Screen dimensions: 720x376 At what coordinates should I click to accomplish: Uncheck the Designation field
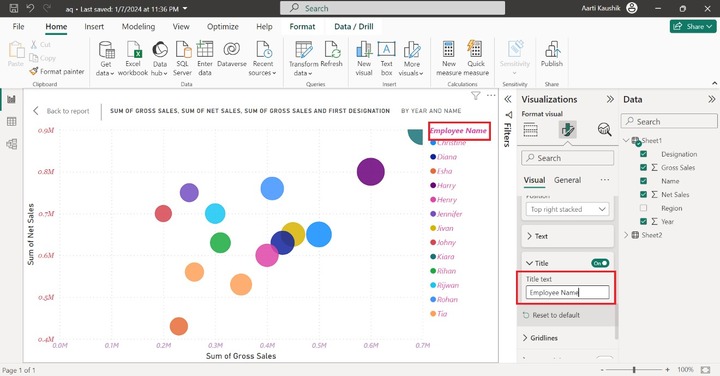click(643, 154)
